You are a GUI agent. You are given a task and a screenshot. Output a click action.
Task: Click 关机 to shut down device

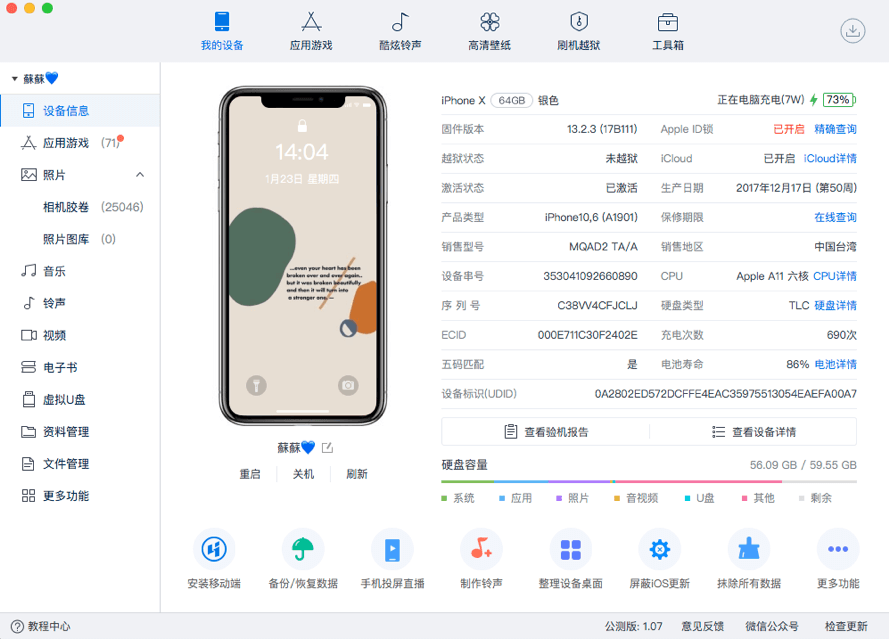tap(303, 474)
